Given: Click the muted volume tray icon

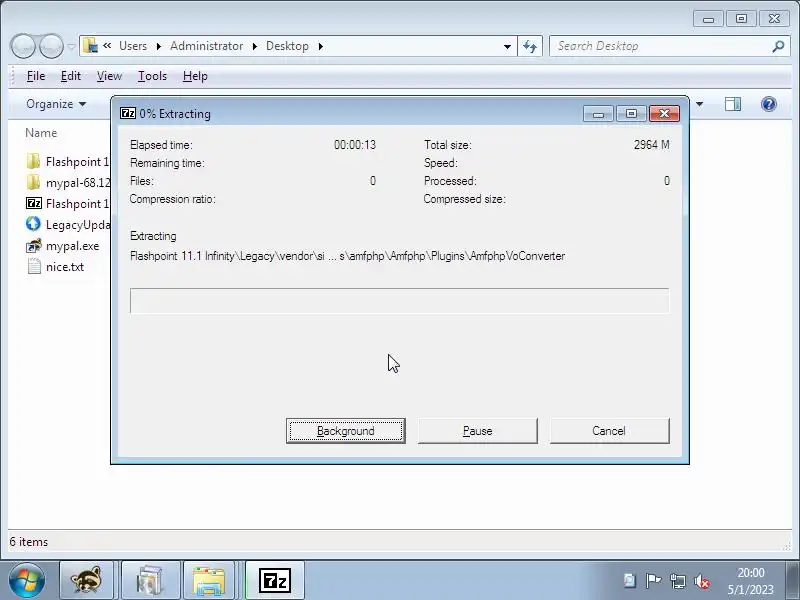Looking at the screenshot, I should tap(702, 581).
